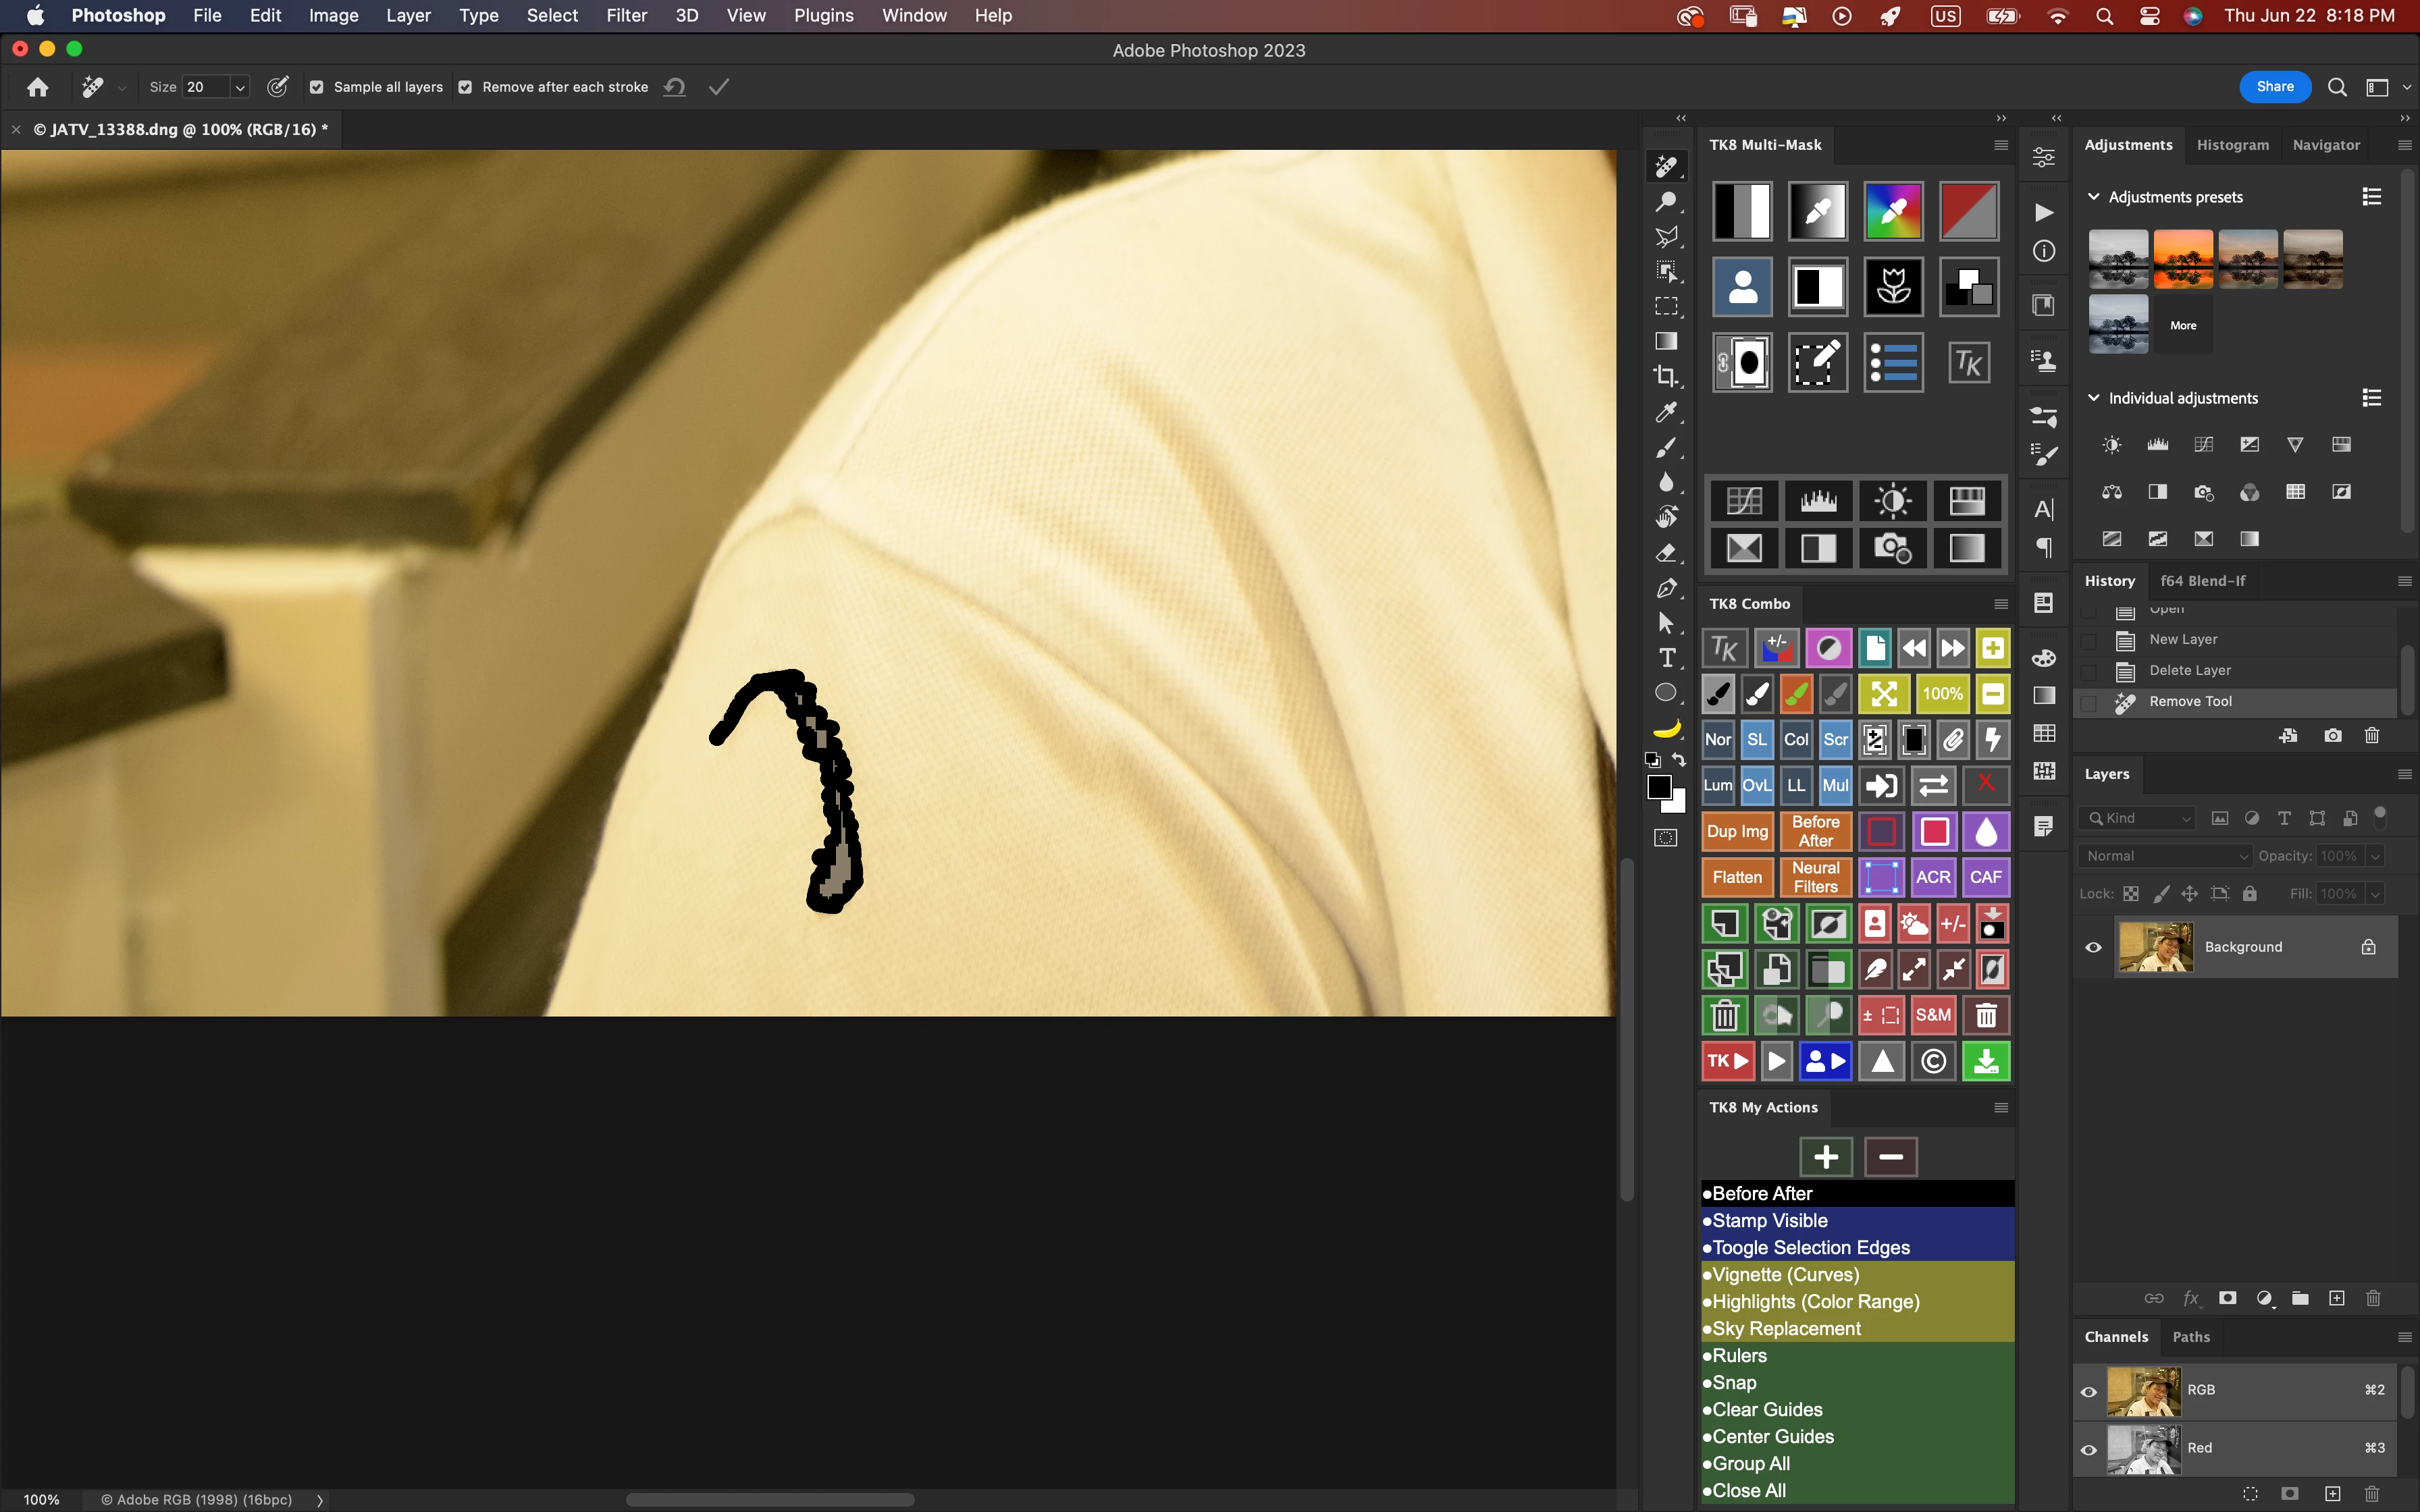Select the Pen tool
This screenshot has height=1512, width=2420.
[x=1665, y=588]
